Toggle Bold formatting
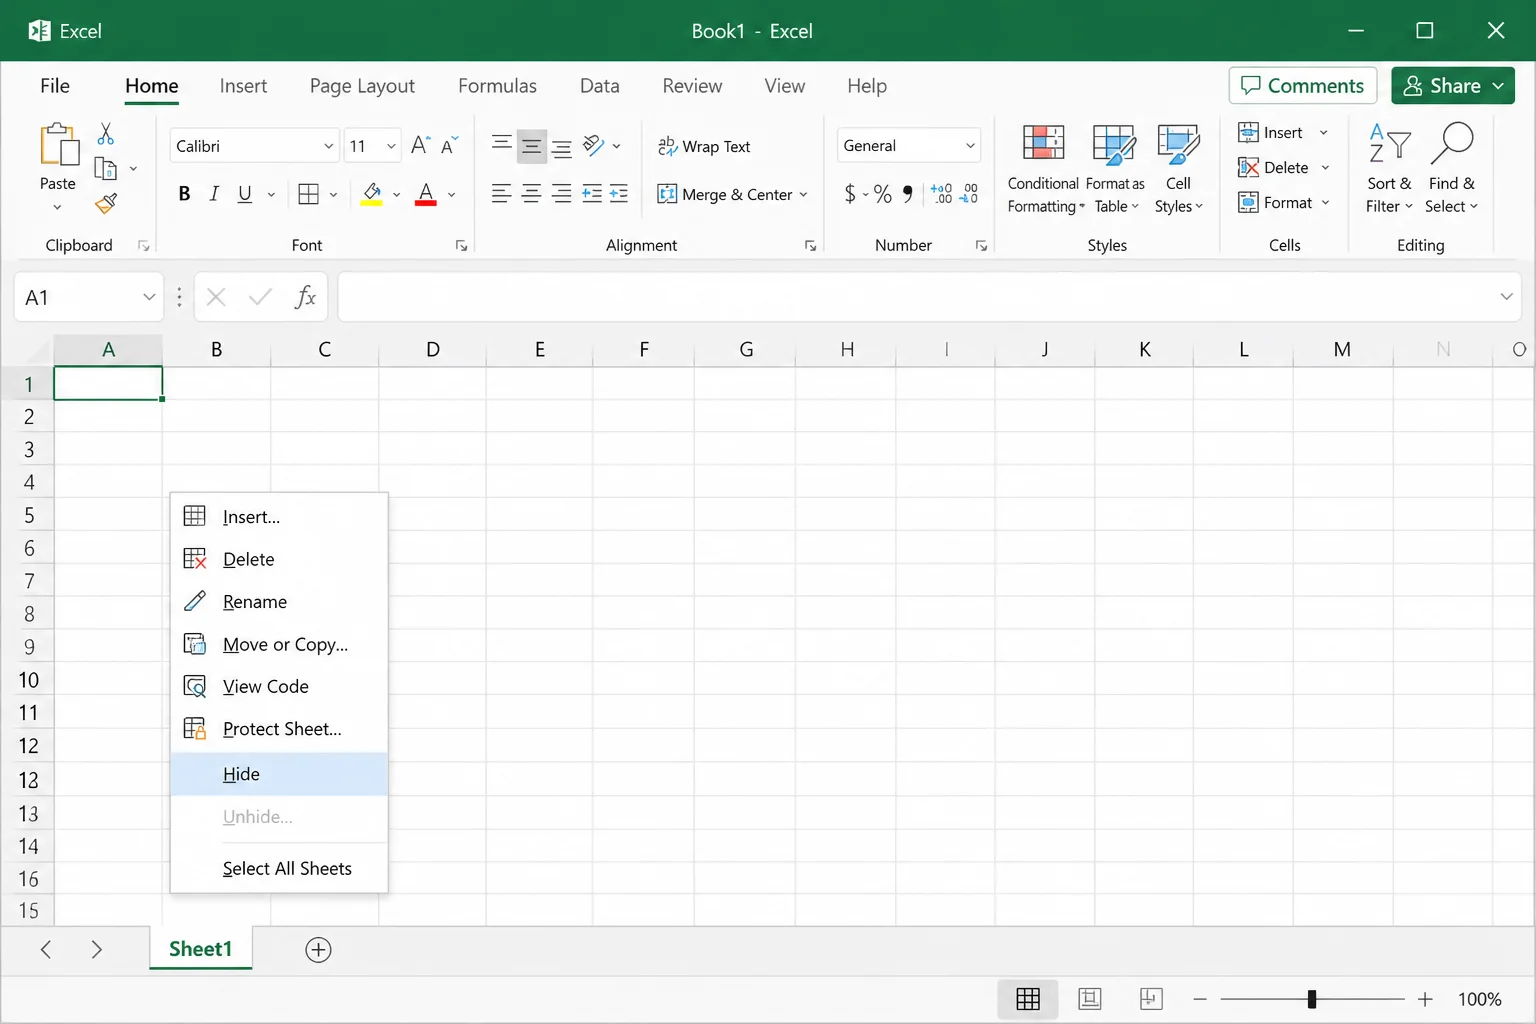 pos(184,194)
